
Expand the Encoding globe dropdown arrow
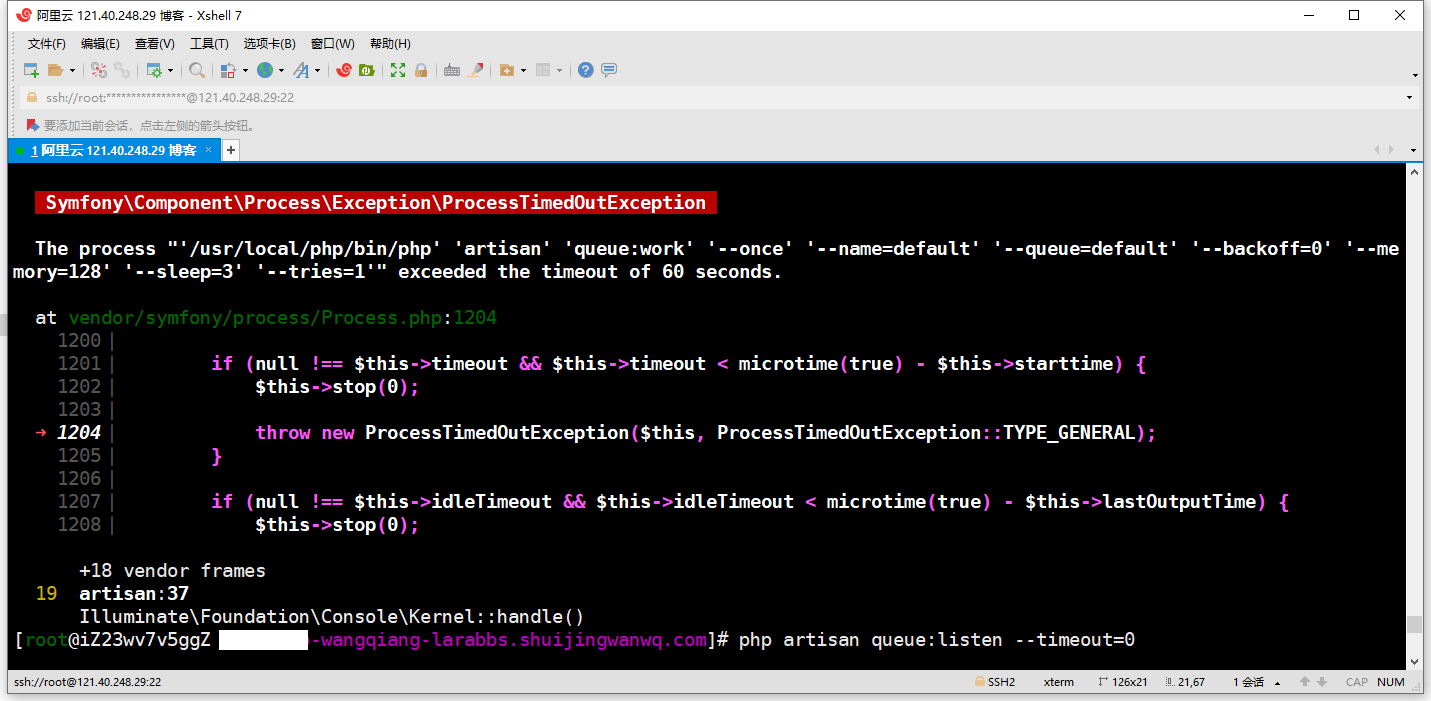tap(282, 70)
